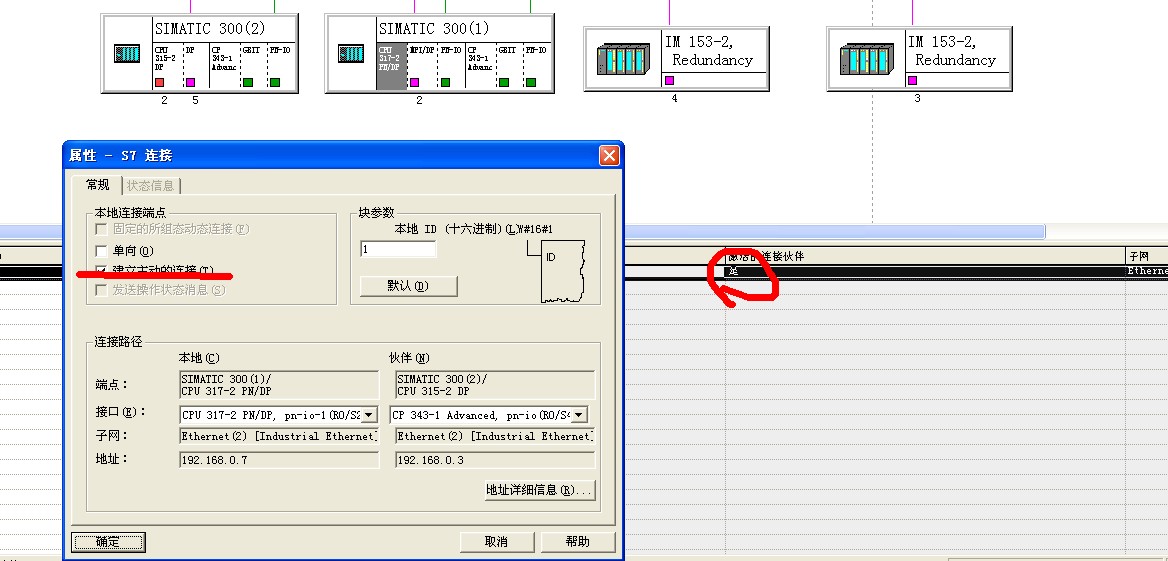Click the local address field 192.168.0.7
Image resolution: width=1168 pixels, height=561 pixels.
279,460
